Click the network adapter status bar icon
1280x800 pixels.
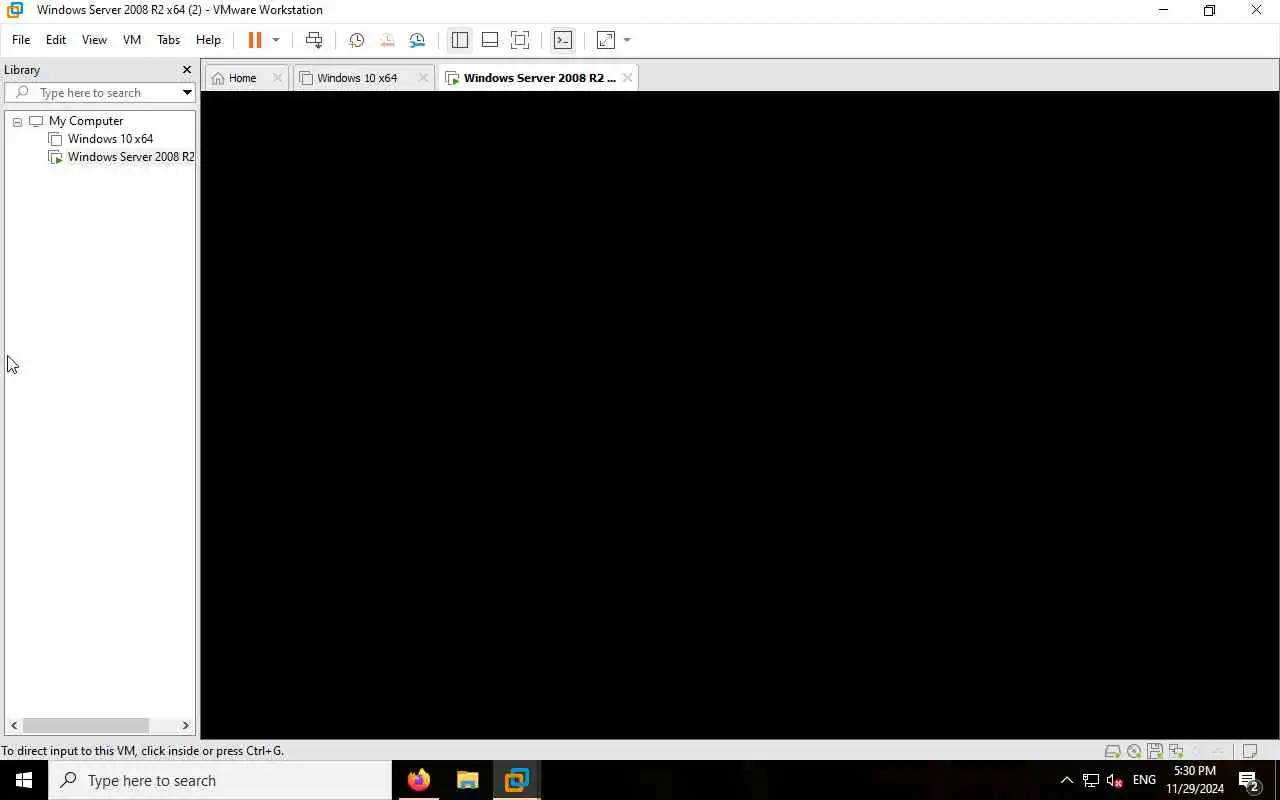(1175, 751)
